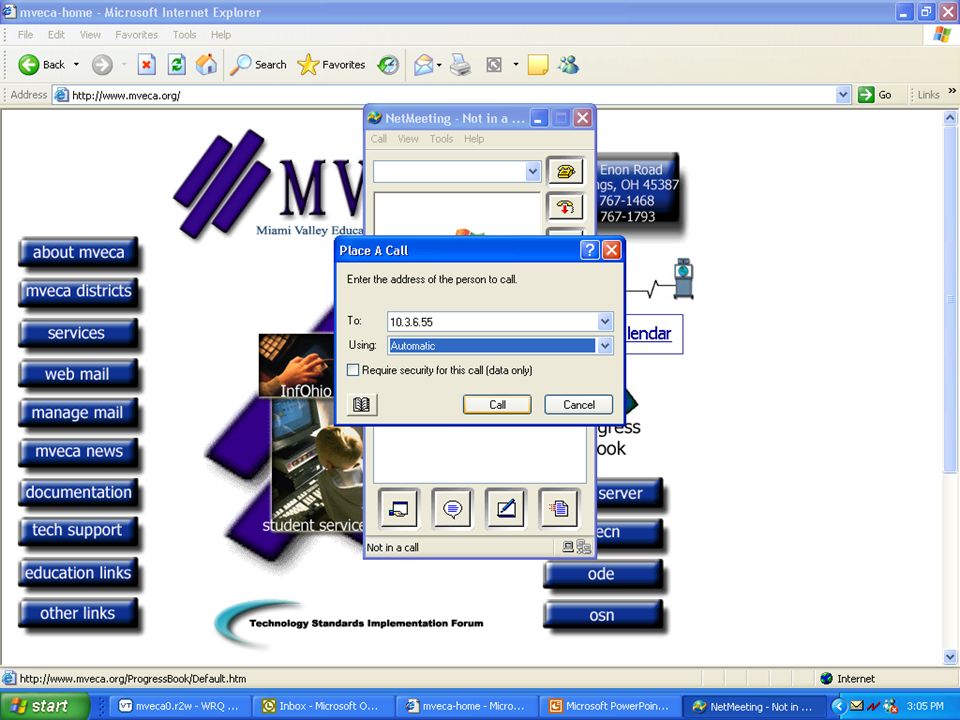Screen dimensions: 960x720
Task: Open the Favorites pane in IE toolbar
Action: pyautogui.click(x=331, y=64)
